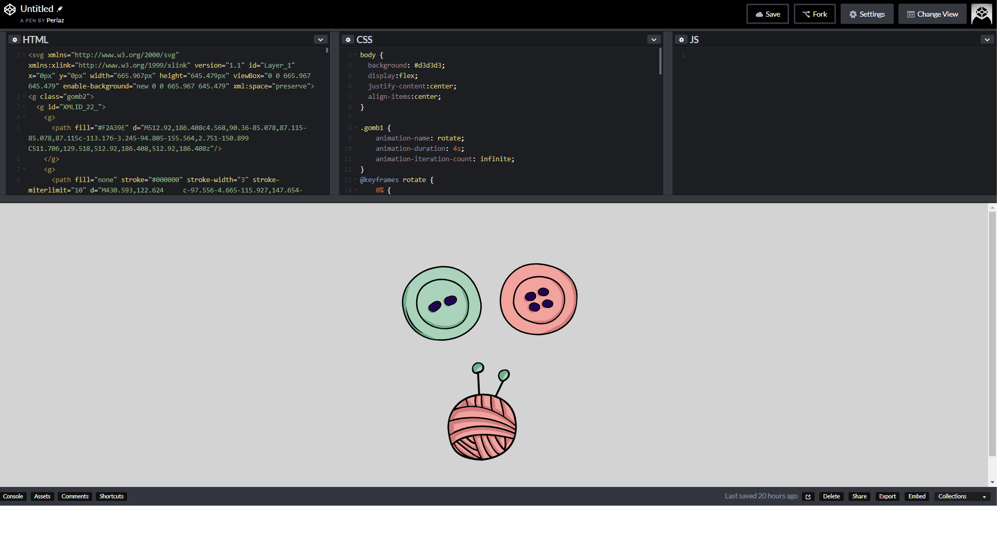Screen dimensions: 1000x541
Task: Open the Change View menu
Action: [x=932, y=14]
